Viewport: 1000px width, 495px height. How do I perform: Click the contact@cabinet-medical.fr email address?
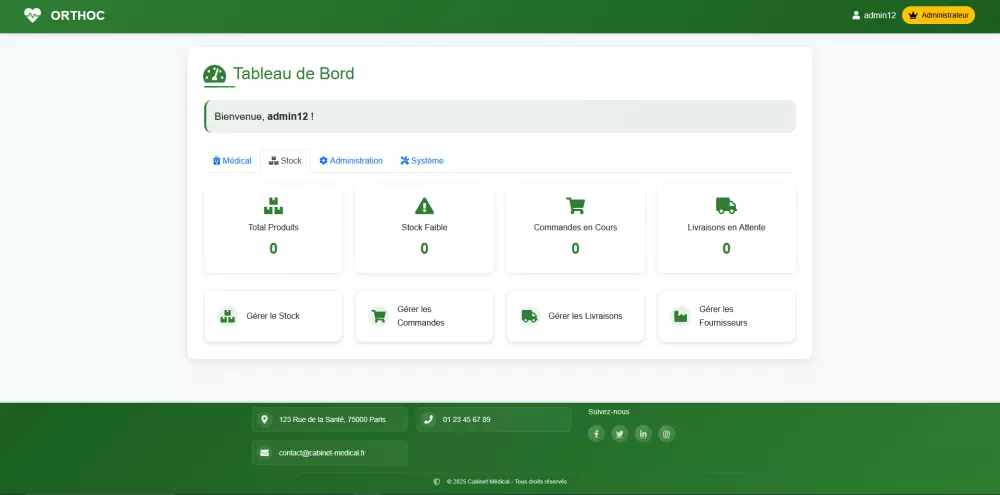click(x=321, y=453)
